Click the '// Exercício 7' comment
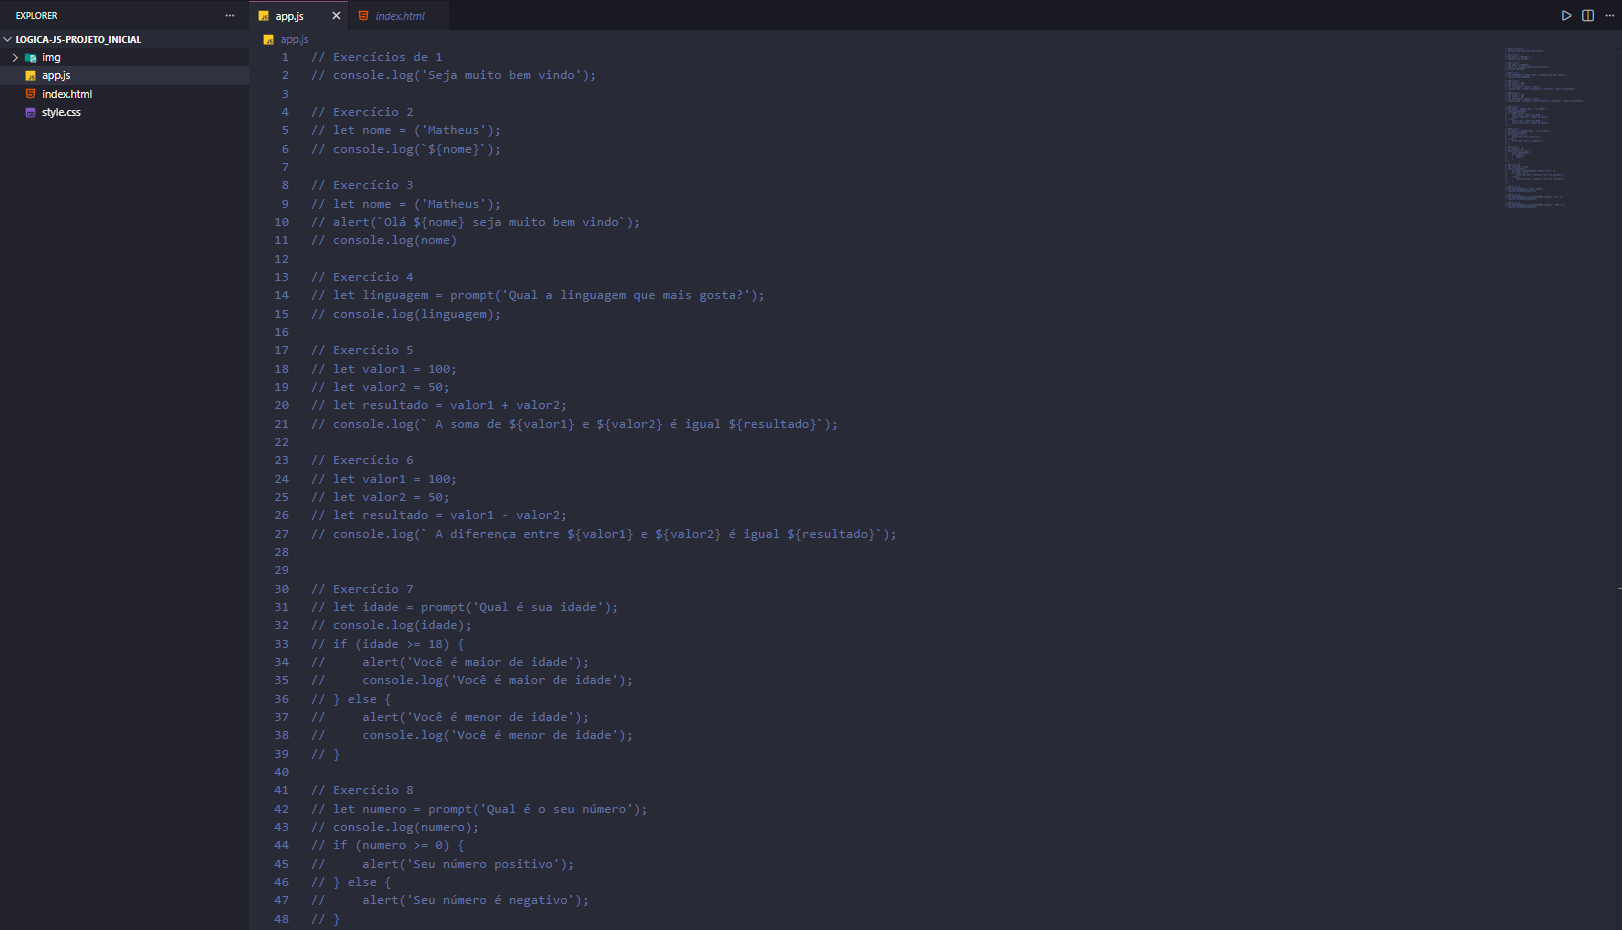Image resolution: width=1622 pixels, height=930 pixels. pyautogui.click(x=362, y=589)
